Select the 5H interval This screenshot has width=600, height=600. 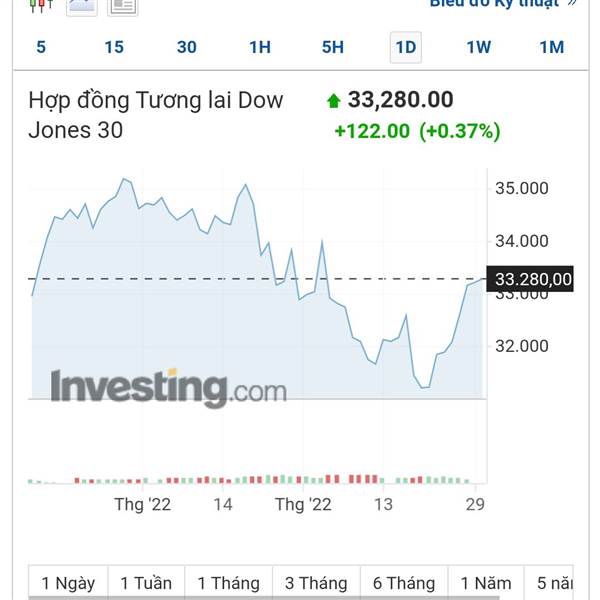pos(333,47)
